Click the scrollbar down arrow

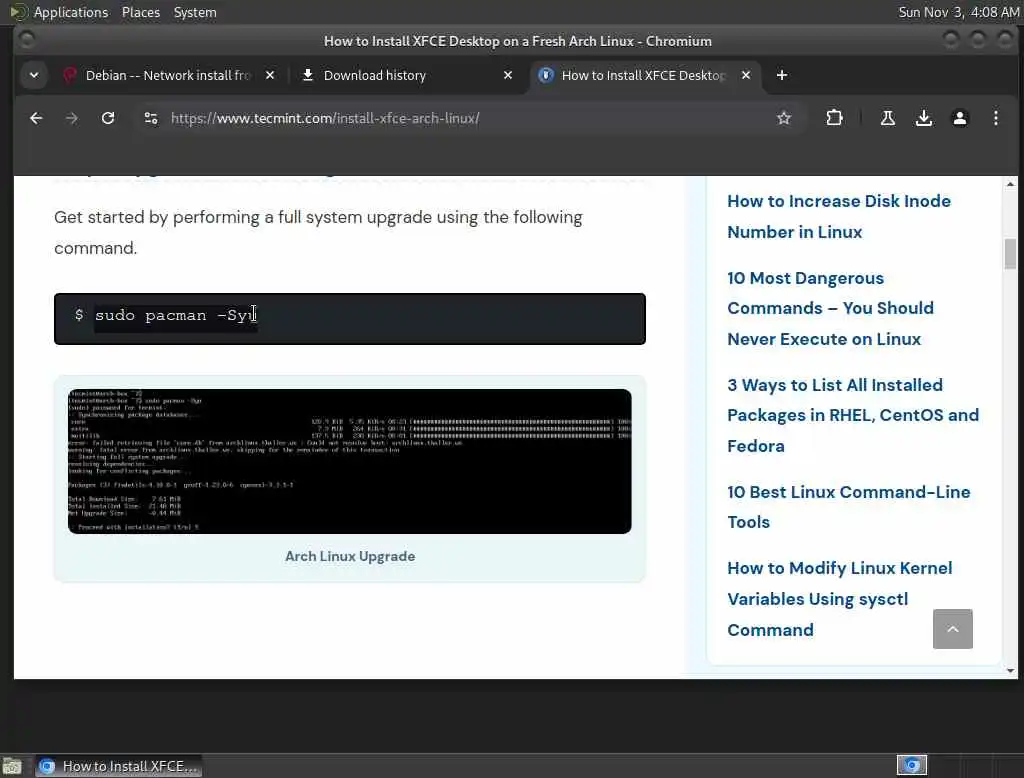(x=1010, y=670)
